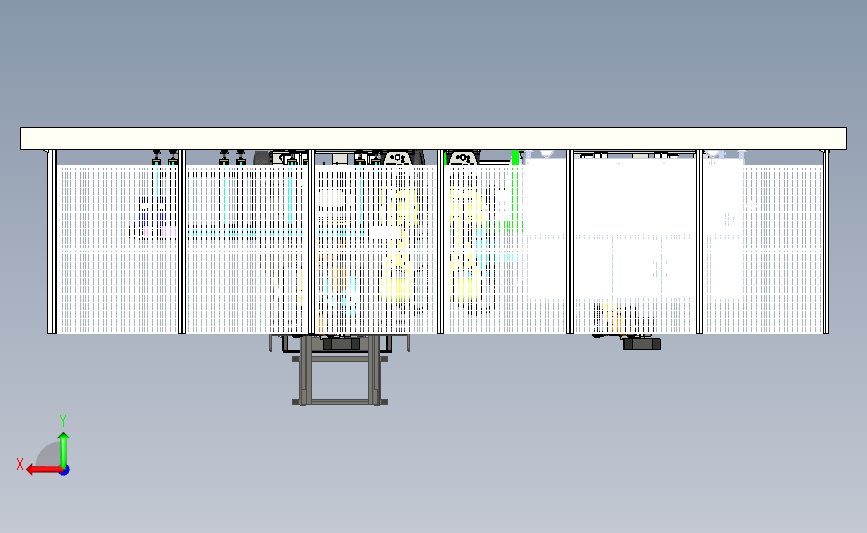Click the blue Z axis dot on the triad
867x533 pixels.
click(65, 471)
